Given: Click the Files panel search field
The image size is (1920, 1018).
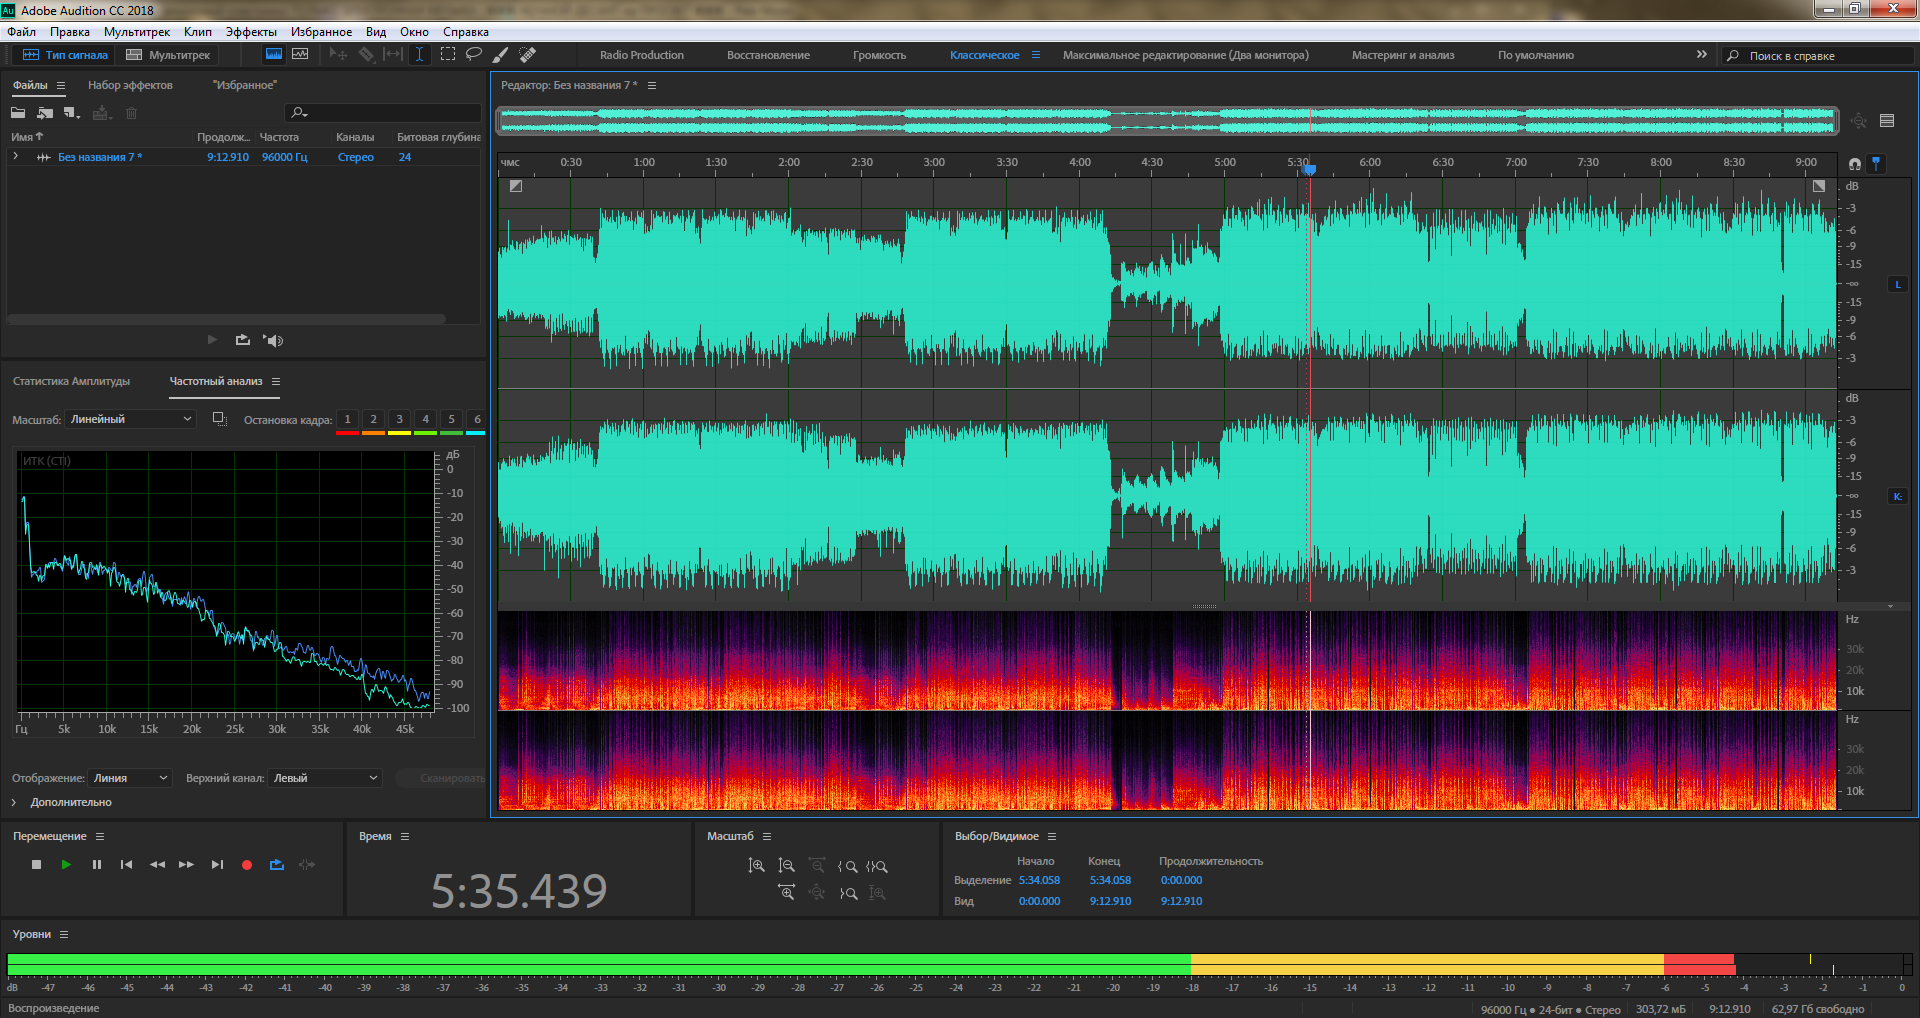Looking at the screenshot, I should coord(390,113).
